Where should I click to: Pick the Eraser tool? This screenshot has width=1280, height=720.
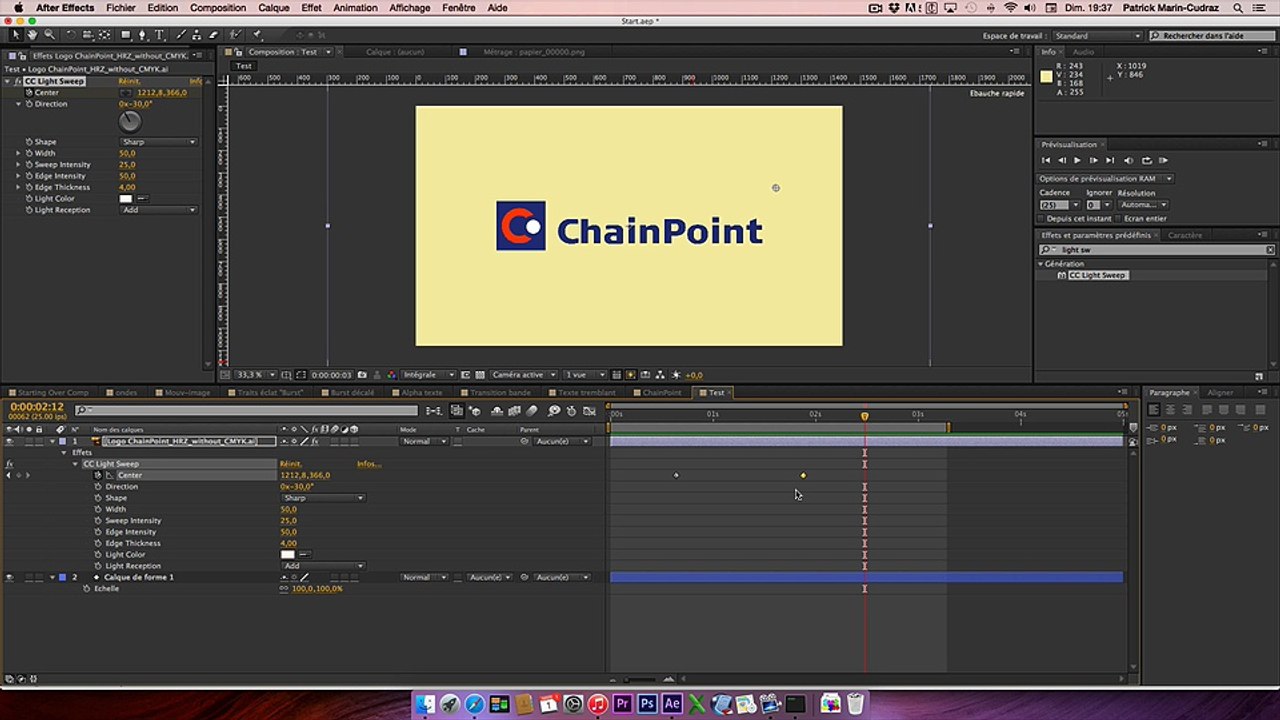[x=214, y=35]
